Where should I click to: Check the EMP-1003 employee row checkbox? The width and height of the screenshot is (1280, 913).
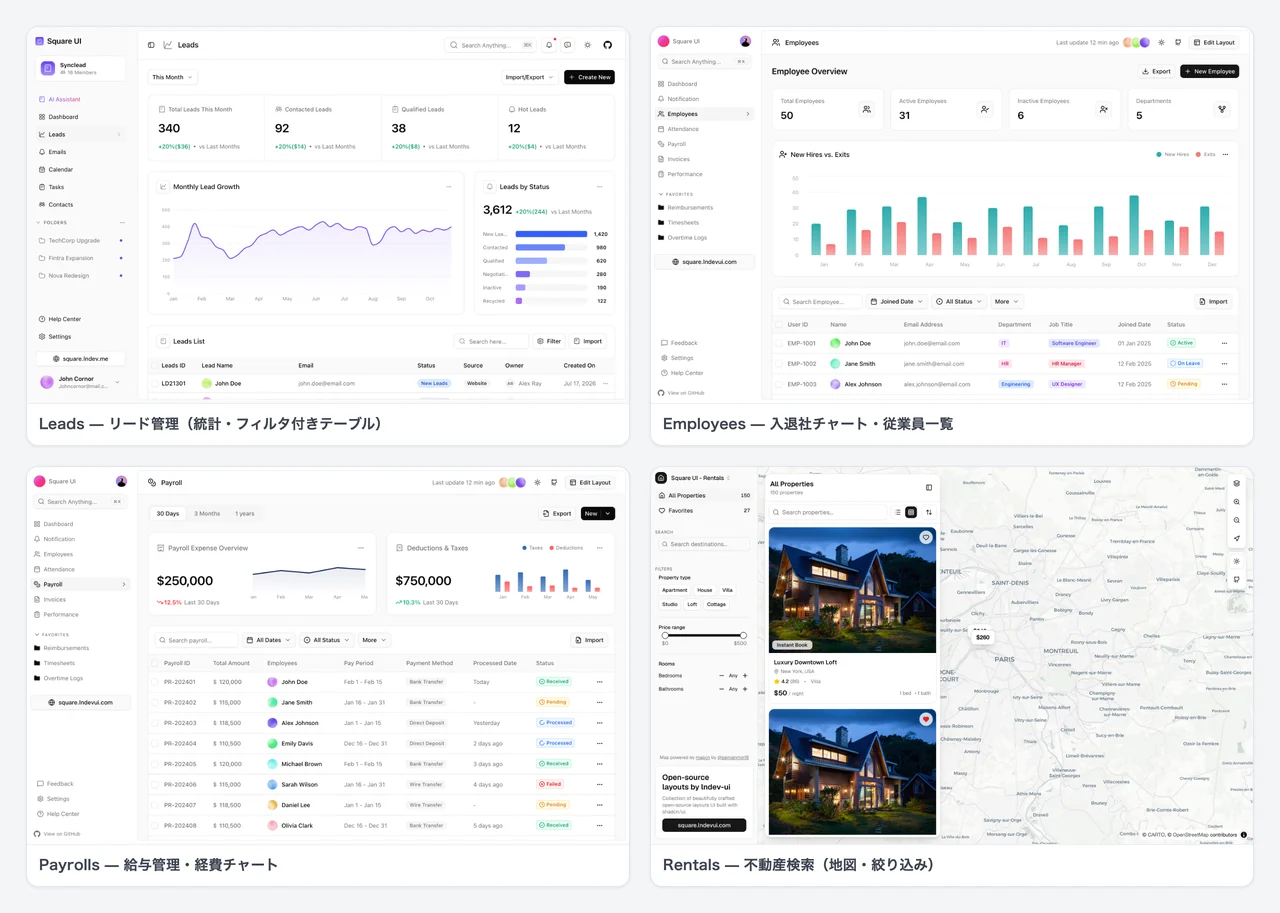(779, 384)
